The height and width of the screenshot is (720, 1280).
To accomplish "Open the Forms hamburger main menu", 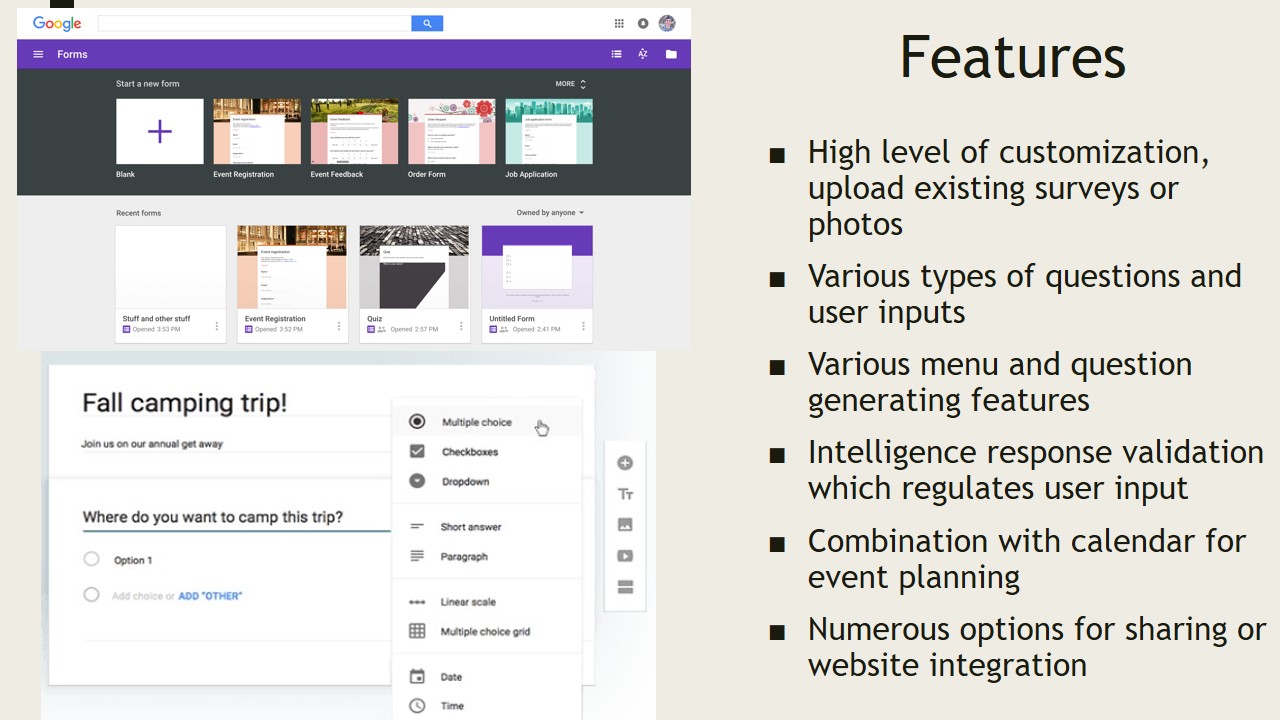I will point(38,54).
